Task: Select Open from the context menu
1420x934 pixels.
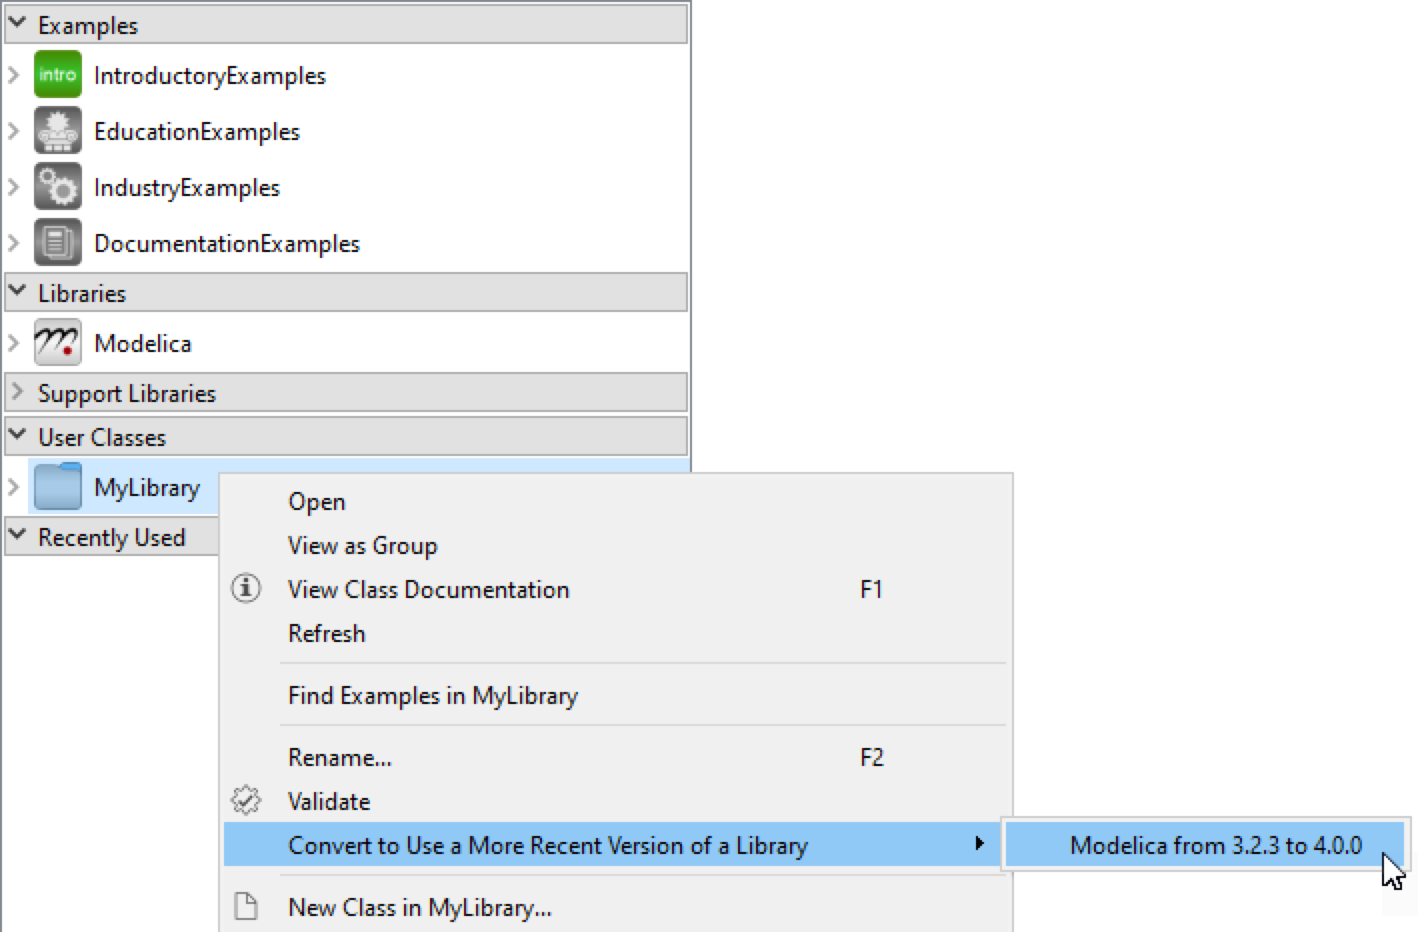Action: [x=316, y=502]
